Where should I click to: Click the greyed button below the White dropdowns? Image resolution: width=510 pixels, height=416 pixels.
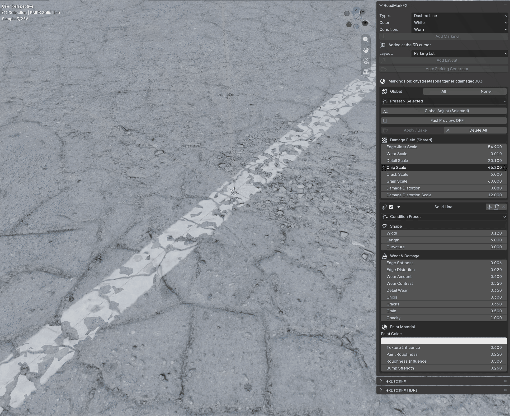coord(443,36)
